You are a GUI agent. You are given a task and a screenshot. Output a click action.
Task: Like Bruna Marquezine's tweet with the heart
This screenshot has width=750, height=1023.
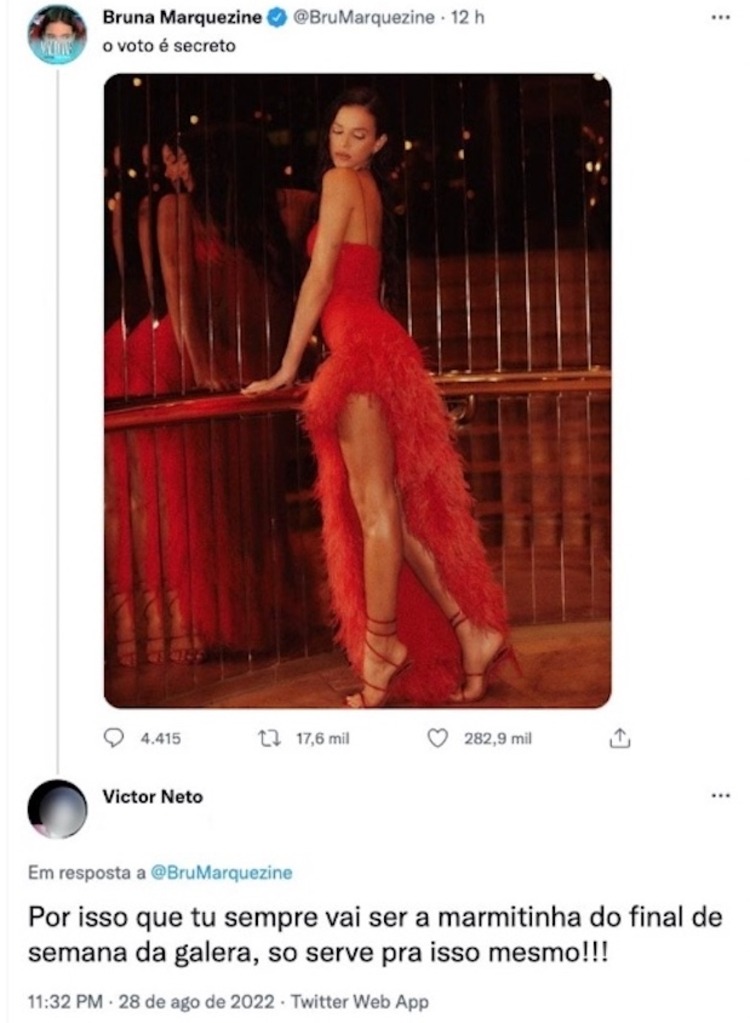436,738
